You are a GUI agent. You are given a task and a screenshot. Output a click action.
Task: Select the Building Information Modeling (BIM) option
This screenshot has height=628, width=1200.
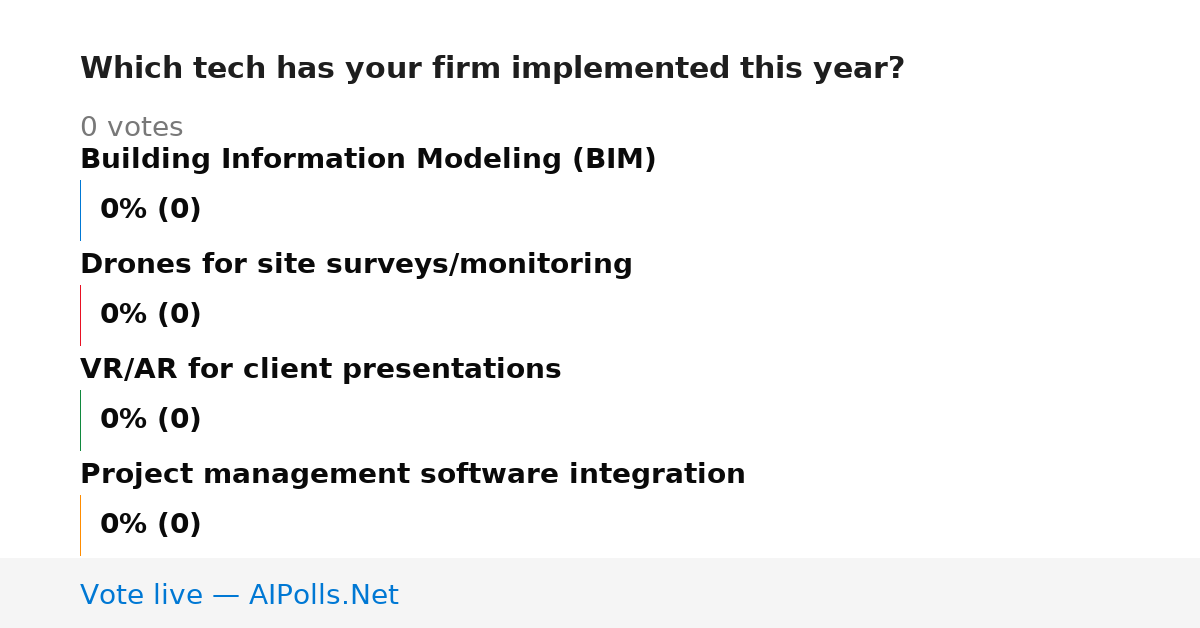tap(368, 160)
